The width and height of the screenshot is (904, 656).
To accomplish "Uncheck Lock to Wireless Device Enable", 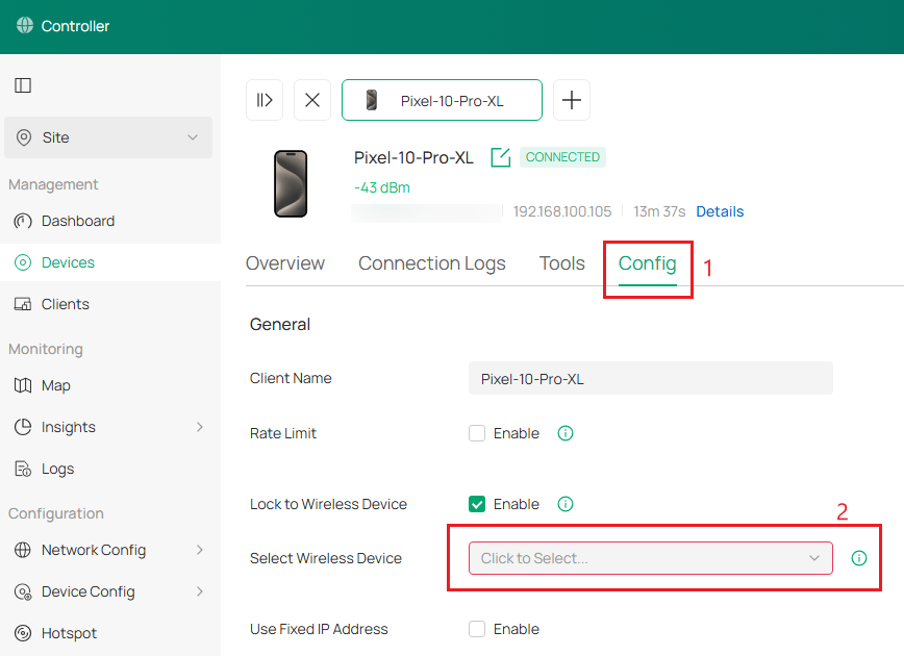I will click(x=477, y=504).
